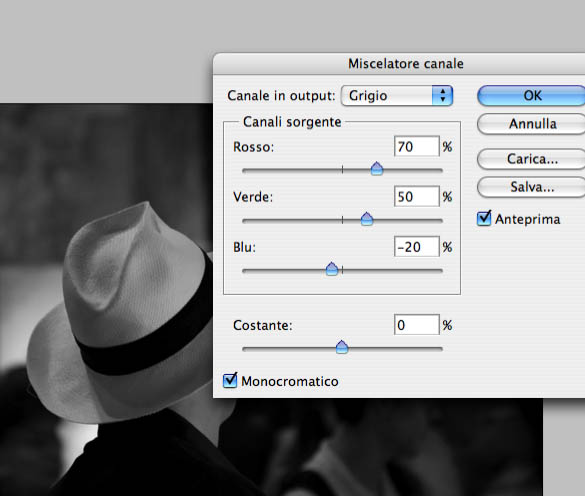Viewport: 585px width, 496px height.
Task: Save settings with the Salva... button
Action: [531, 187]
